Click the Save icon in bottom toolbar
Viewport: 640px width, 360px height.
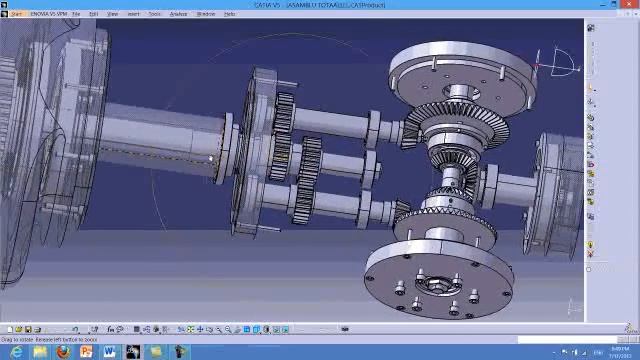tap(28, 329)
